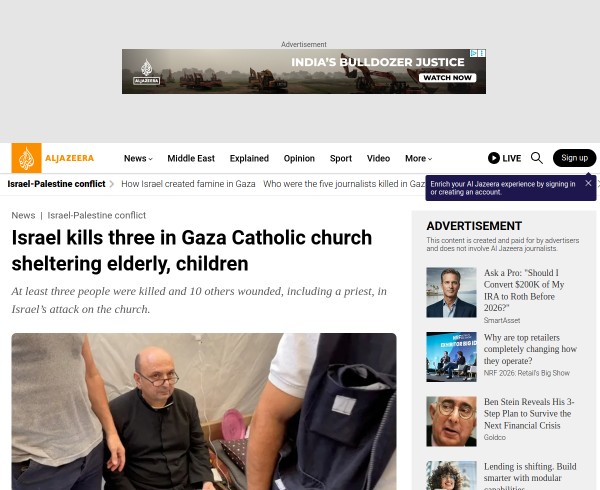The height and width of the screenshot is (490, 600).
Task: Click the News breadcrumb link
Action: pyautogui.click(x=23, y=215)
